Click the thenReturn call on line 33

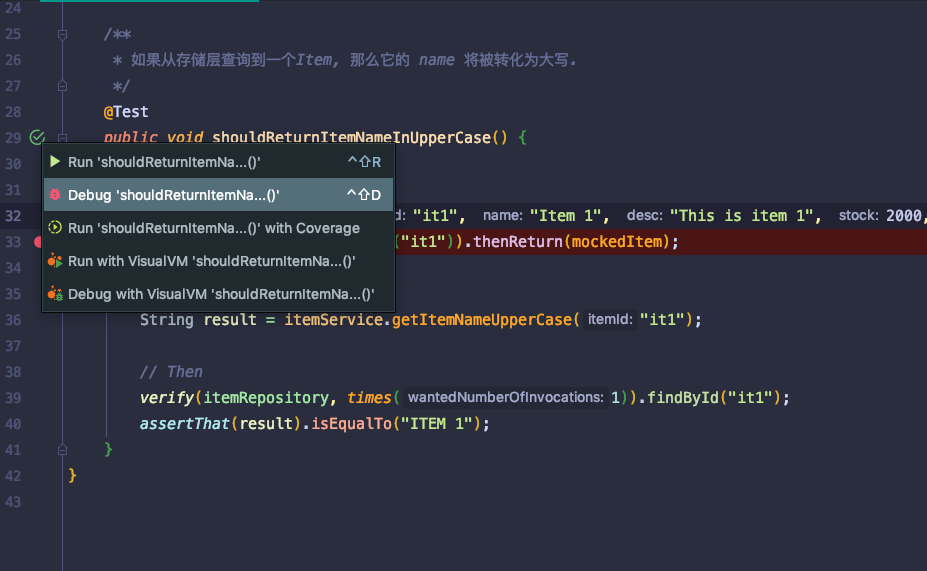tap(518, 242)
